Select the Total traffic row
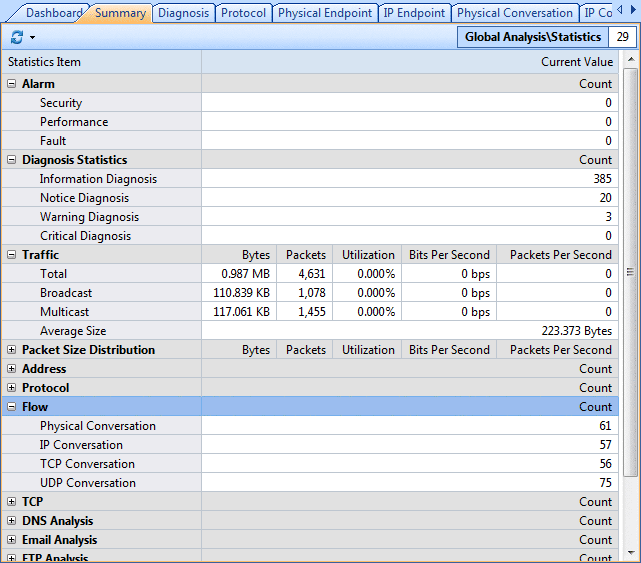641x563 pixels. coord(310,274)
